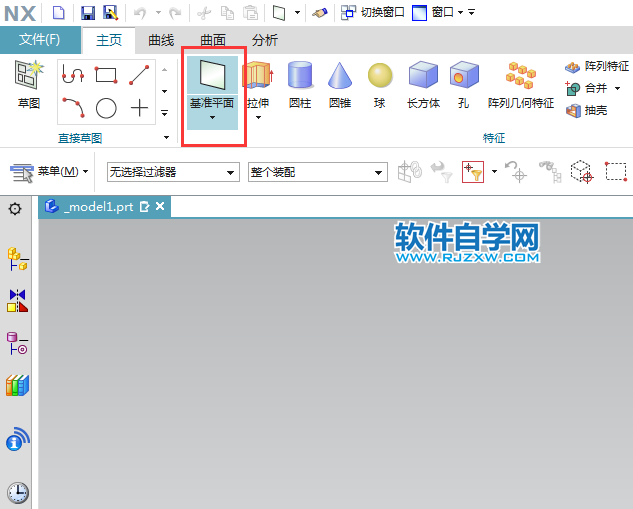Click the New file icon
Image resolution: width=633 pixels, height=509 pixels.
click(x=59, y=13)
